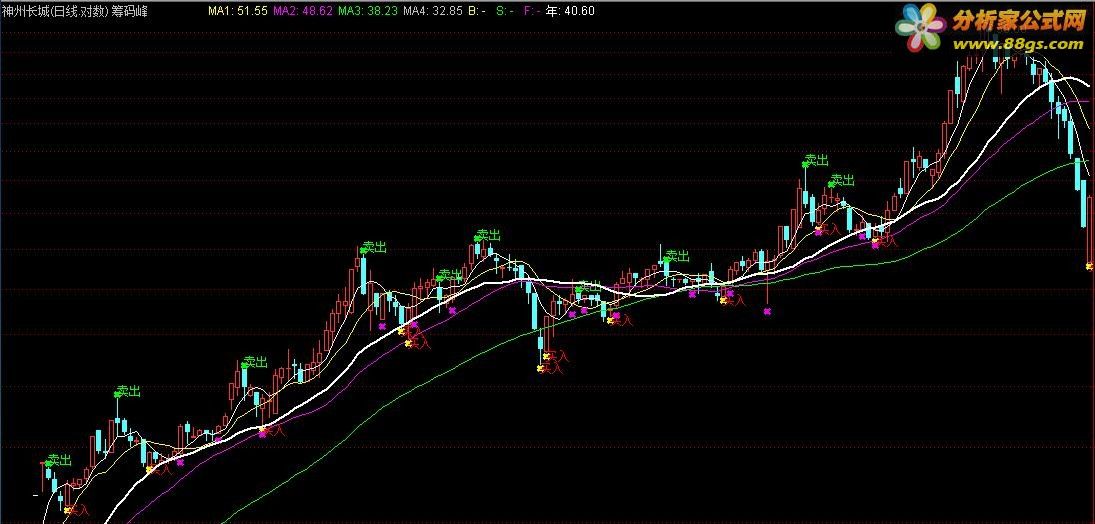This screenshot has height=524, width=1095.
Task: Click the yellow cross marker at chart's far right edge
Action: pos(1089,265)
